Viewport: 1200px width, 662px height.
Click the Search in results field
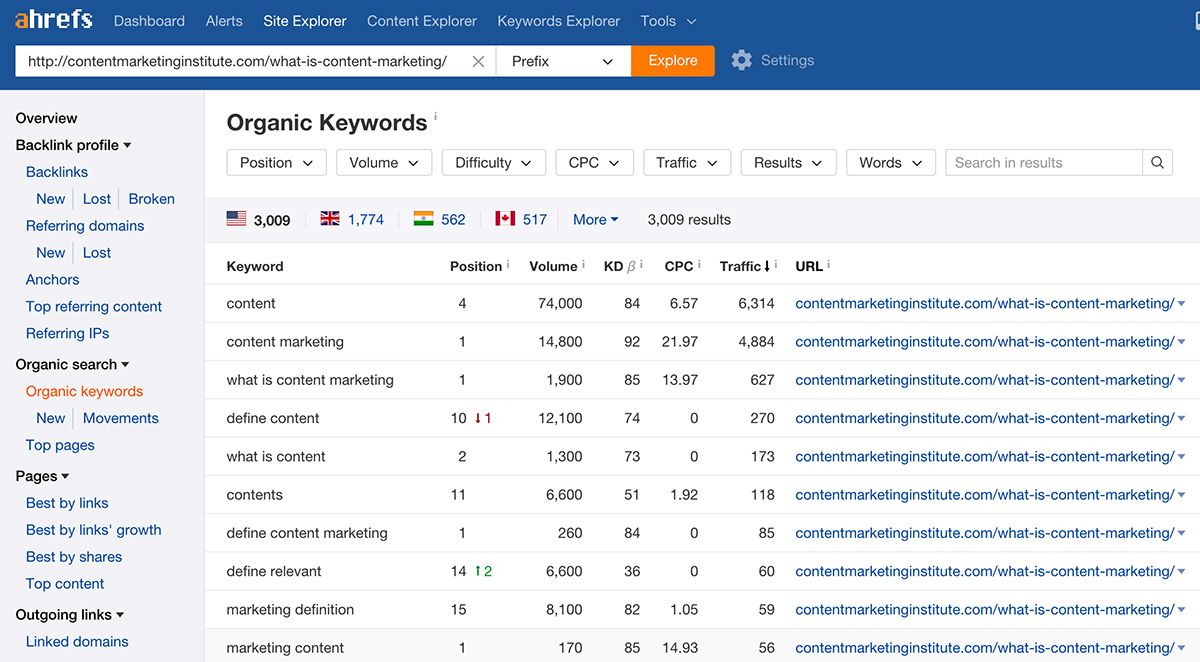coord(1044,163)
